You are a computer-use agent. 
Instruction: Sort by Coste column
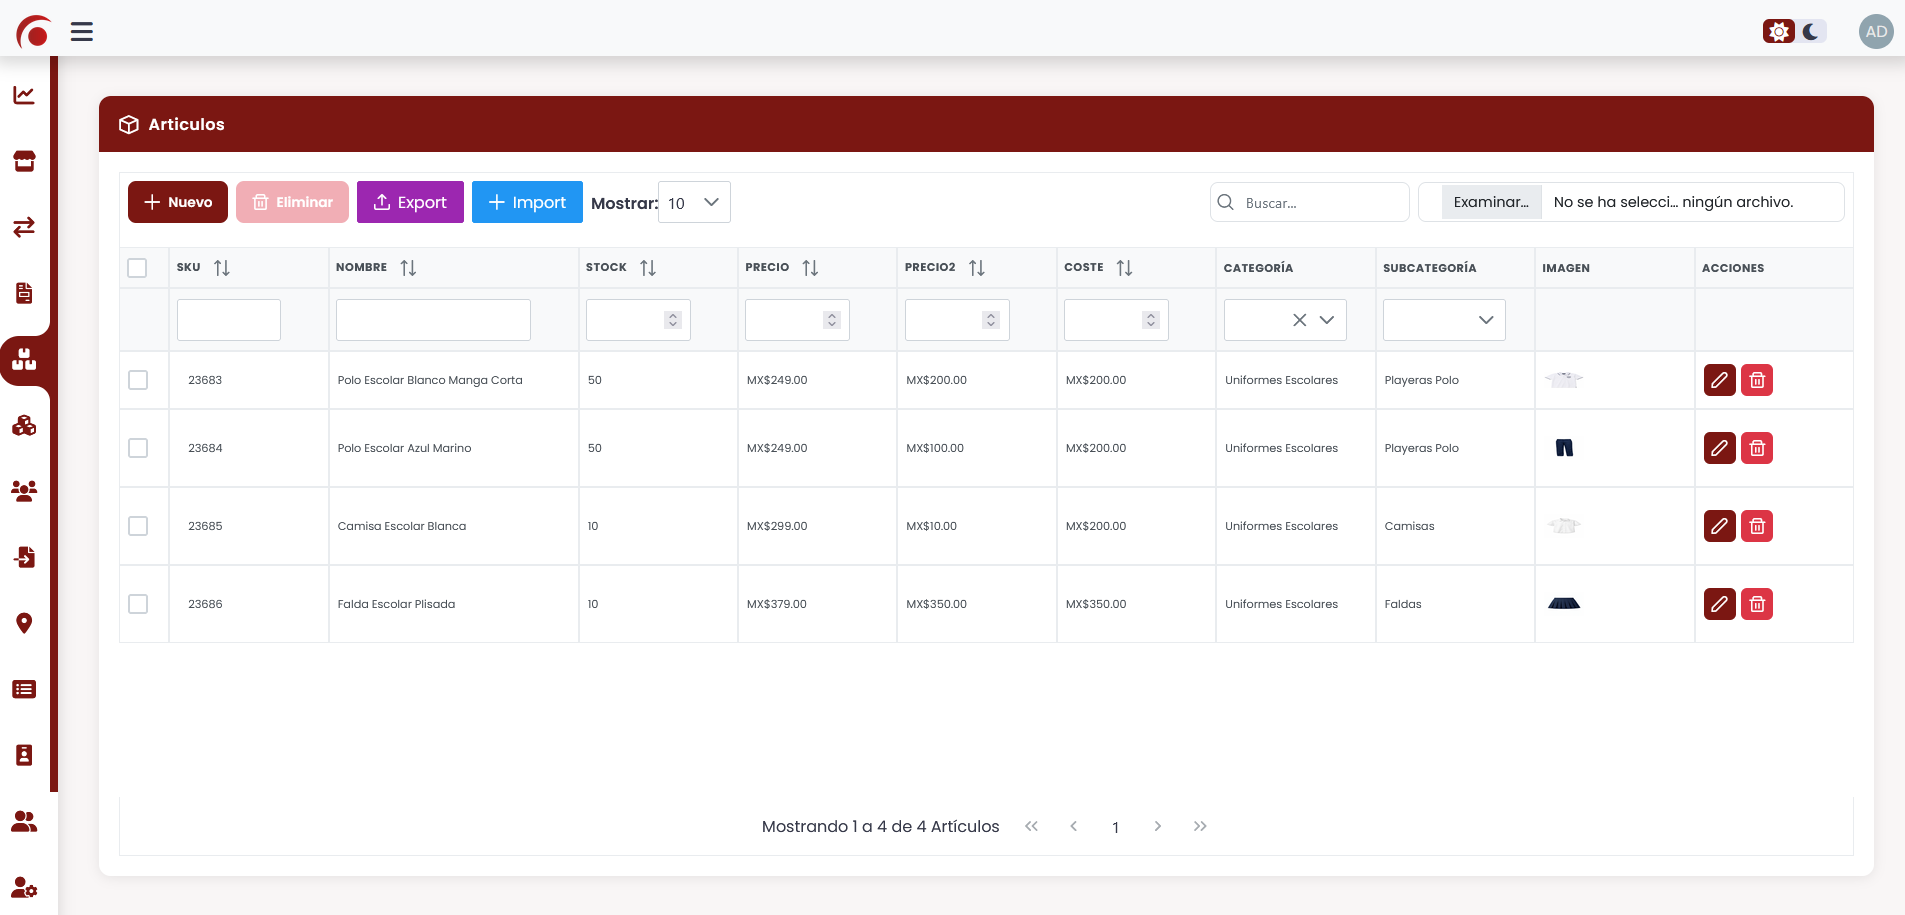click(x=1125, y=268)
